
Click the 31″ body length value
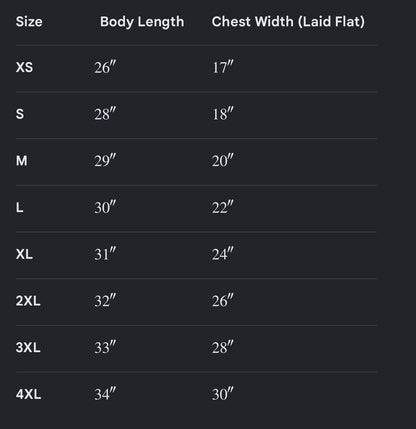click(x=105, y=254)
